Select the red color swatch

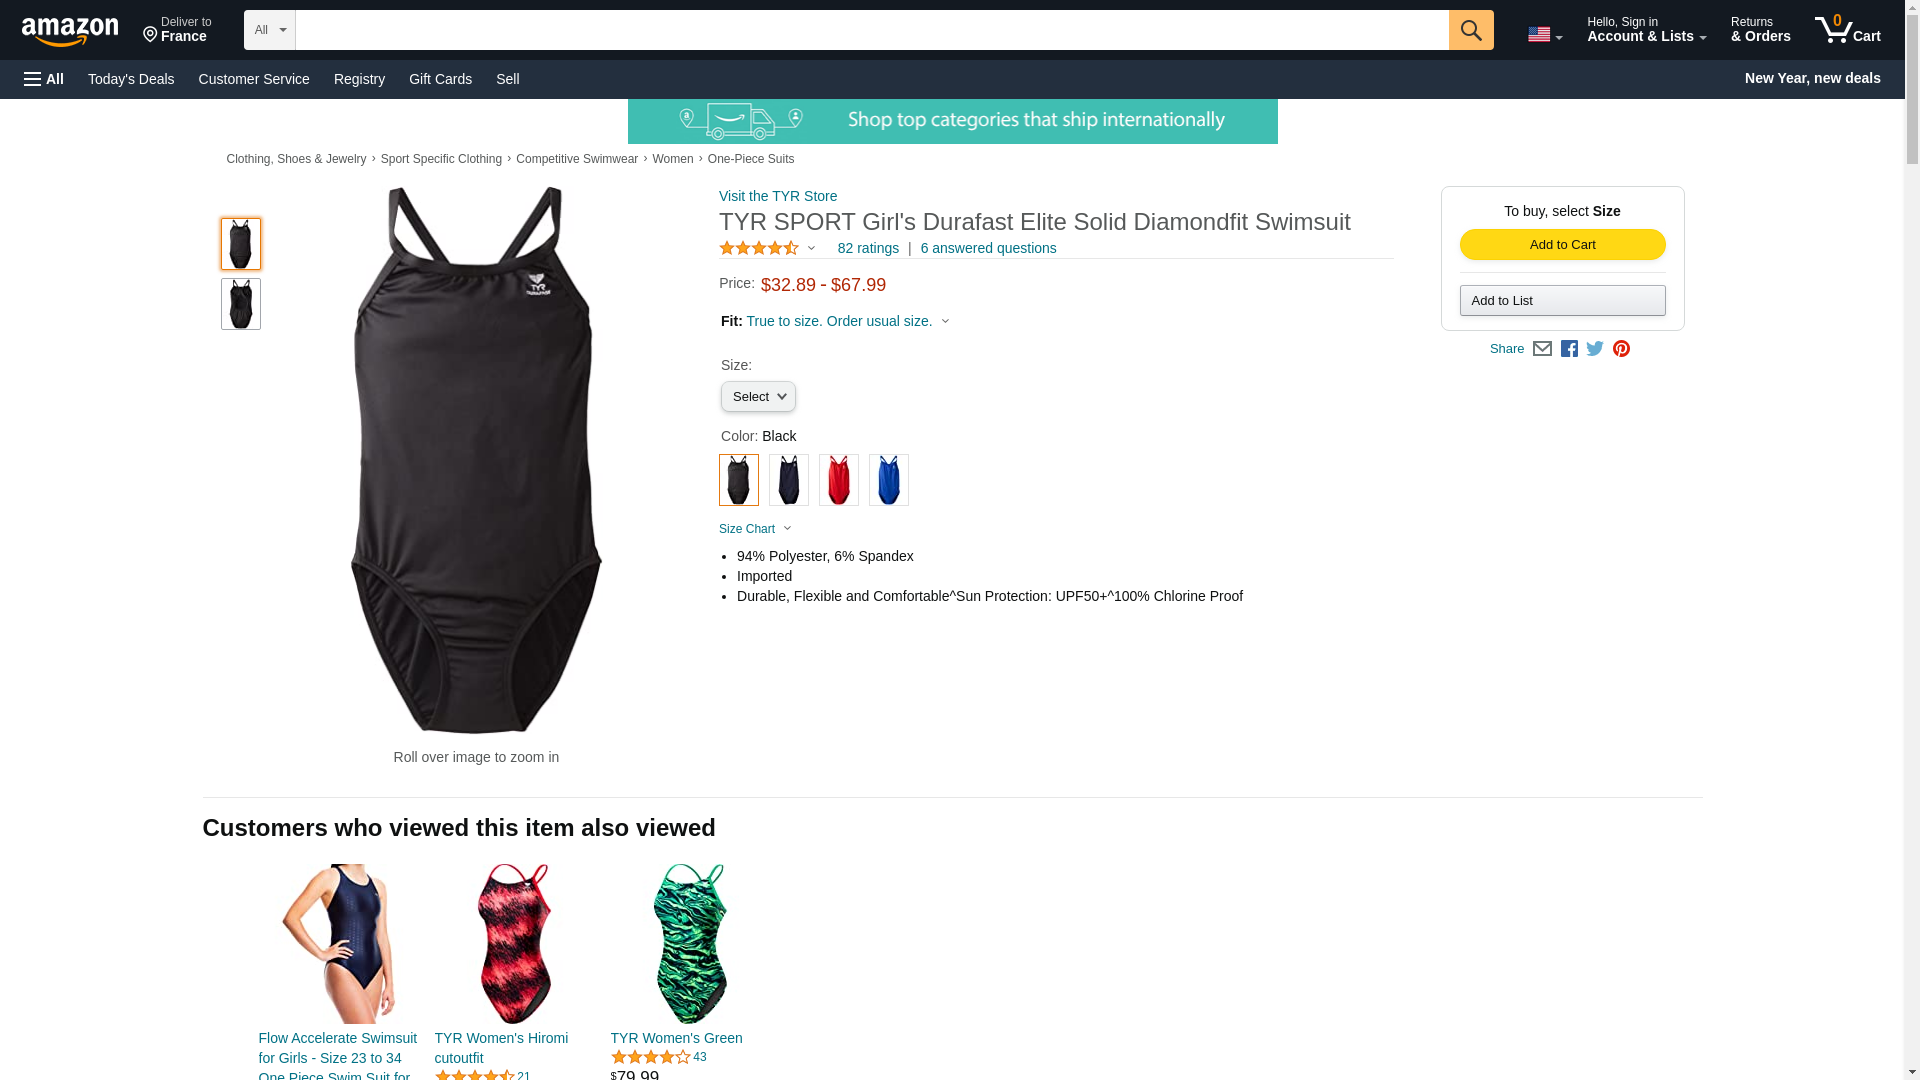point(838,480)
